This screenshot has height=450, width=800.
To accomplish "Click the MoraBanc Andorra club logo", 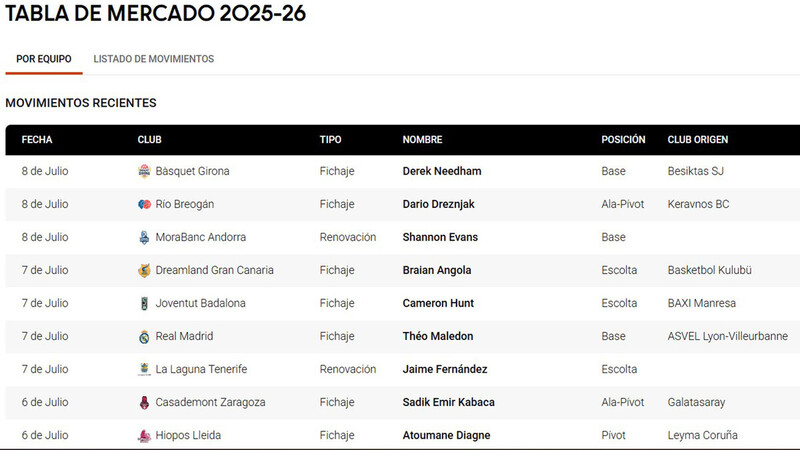I will click(x=144, y=237).
